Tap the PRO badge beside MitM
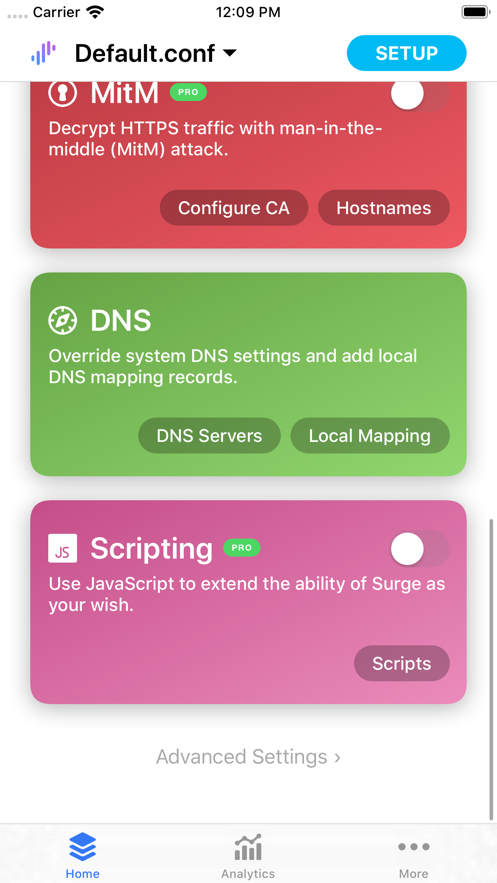 coord(189,92)
